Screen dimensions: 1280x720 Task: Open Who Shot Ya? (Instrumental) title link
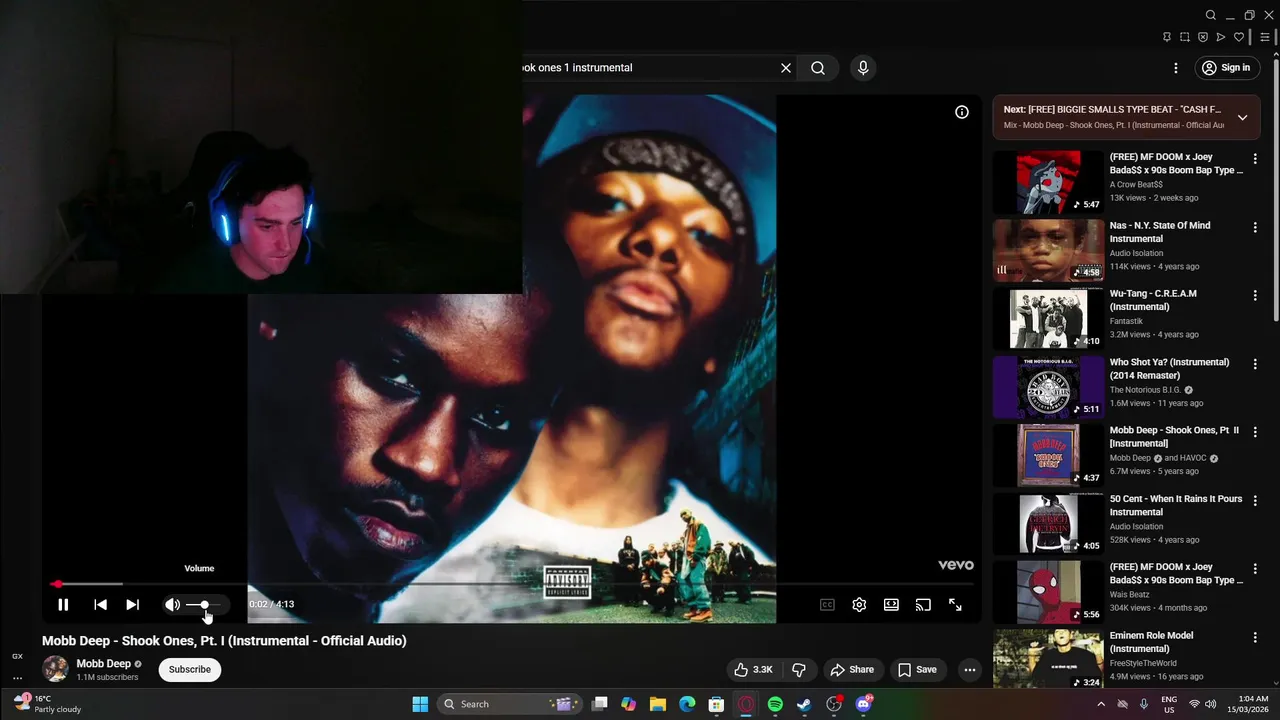point(1170,369)
